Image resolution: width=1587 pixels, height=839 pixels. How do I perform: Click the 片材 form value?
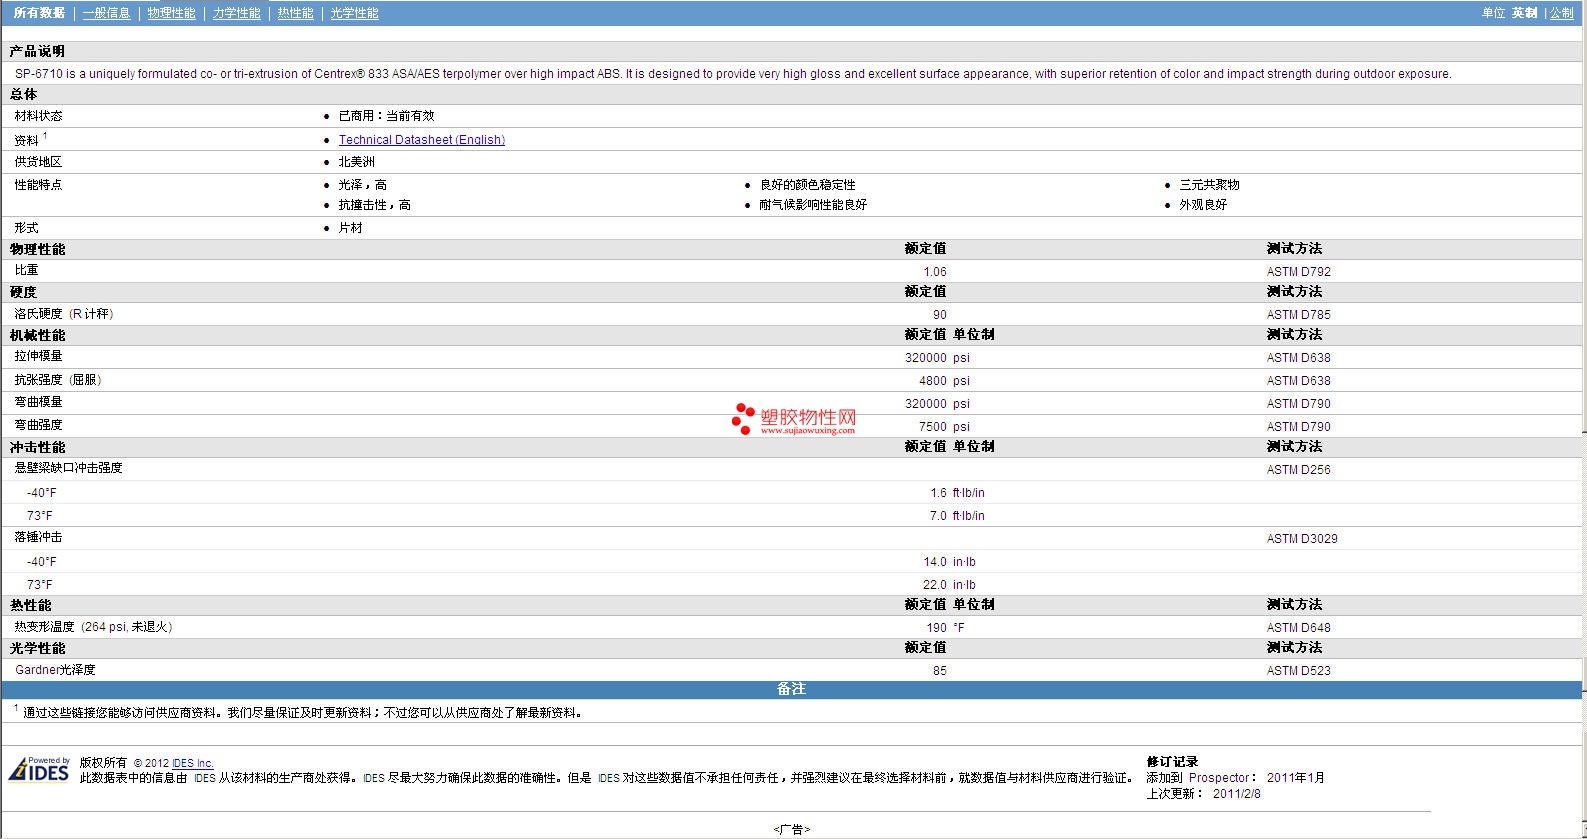[x=351, y=228]
